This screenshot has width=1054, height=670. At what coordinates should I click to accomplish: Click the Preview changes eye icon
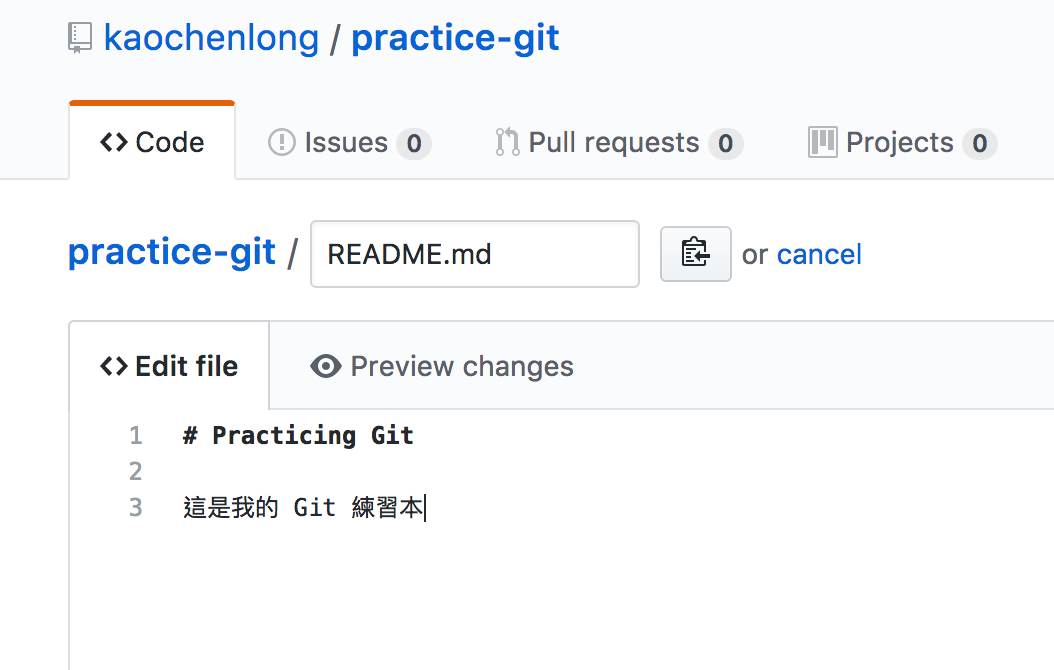pos(326,366)
